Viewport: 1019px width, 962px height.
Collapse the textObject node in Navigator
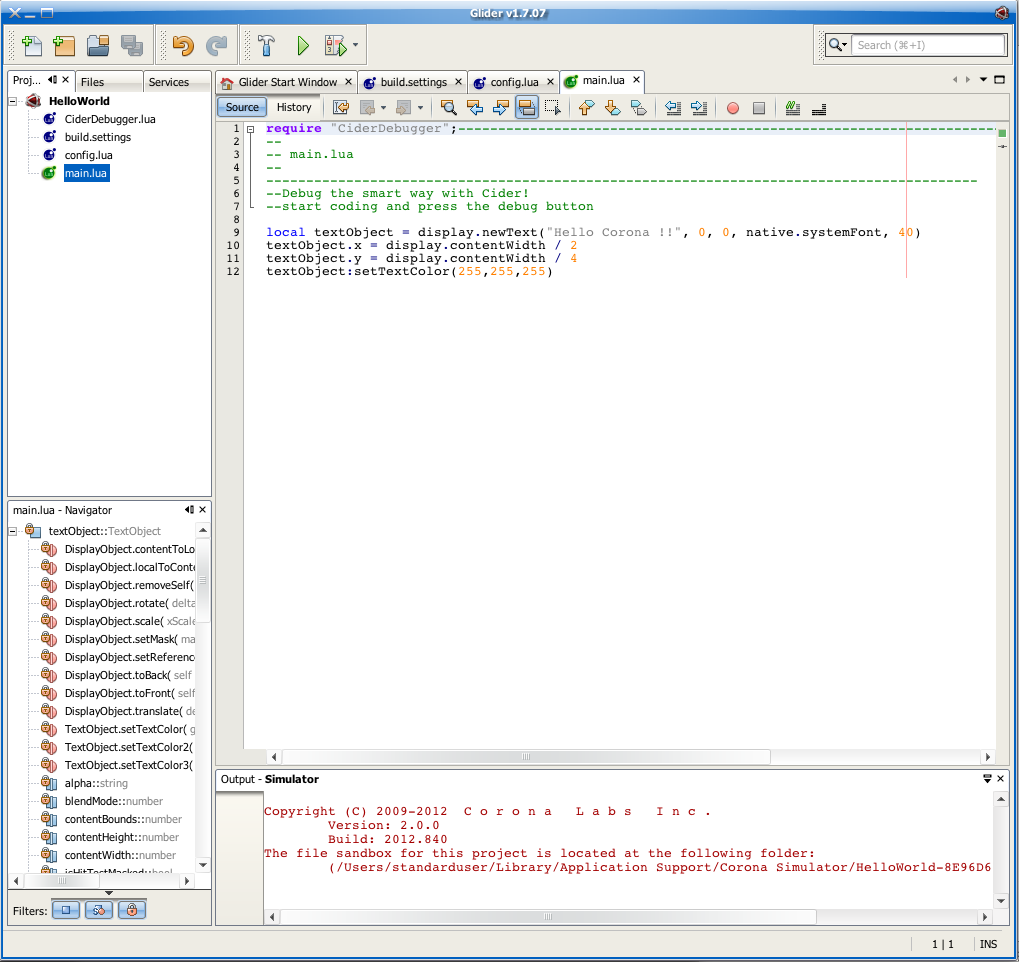click(14, 531)
